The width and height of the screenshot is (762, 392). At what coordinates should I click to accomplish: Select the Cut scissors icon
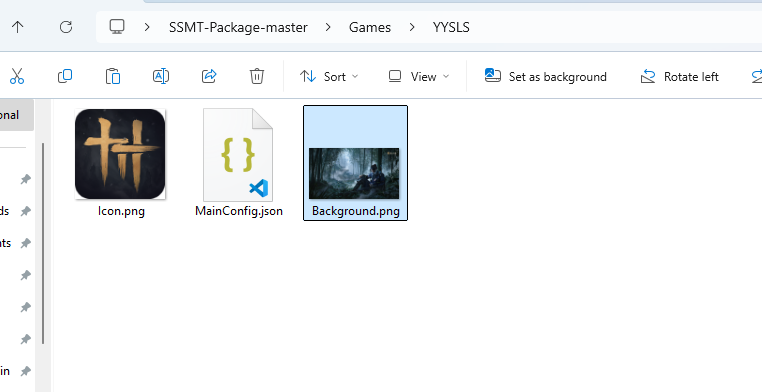17,76
